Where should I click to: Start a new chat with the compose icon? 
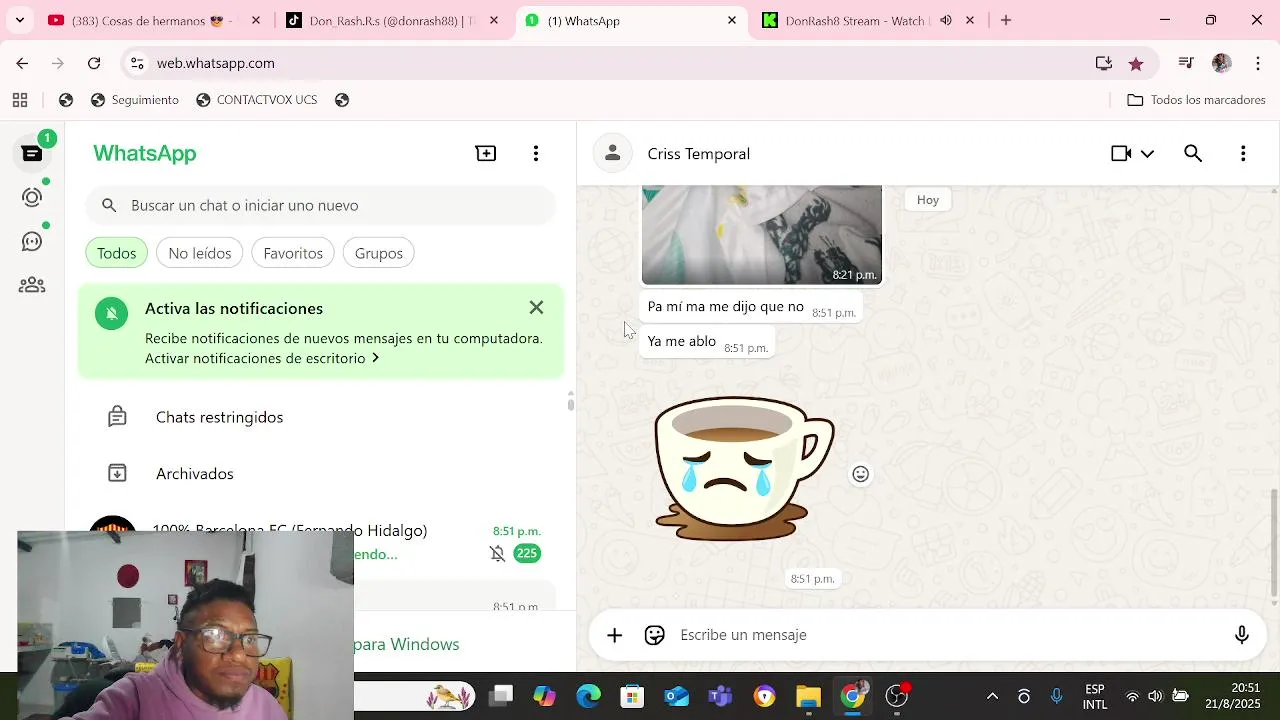pyautogui.click(x=486, y=153)
